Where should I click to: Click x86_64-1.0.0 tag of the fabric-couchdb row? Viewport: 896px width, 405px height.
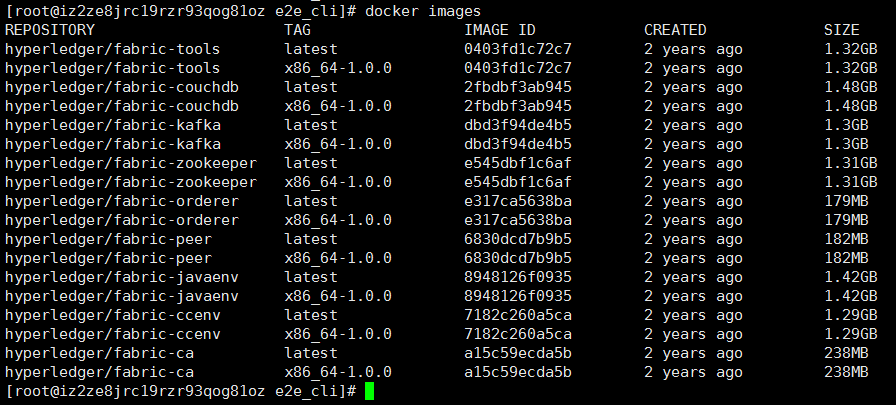[x=337, y=106]
